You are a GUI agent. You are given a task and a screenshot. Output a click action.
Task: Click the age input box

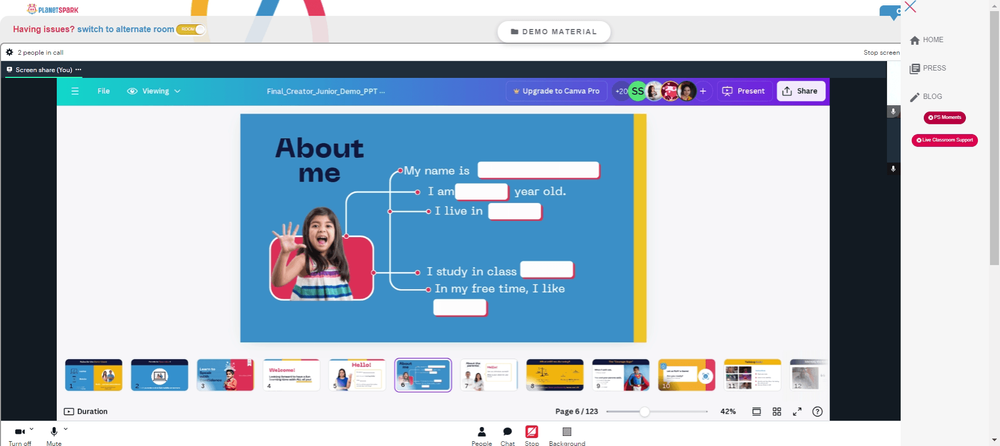click(482, 191)
